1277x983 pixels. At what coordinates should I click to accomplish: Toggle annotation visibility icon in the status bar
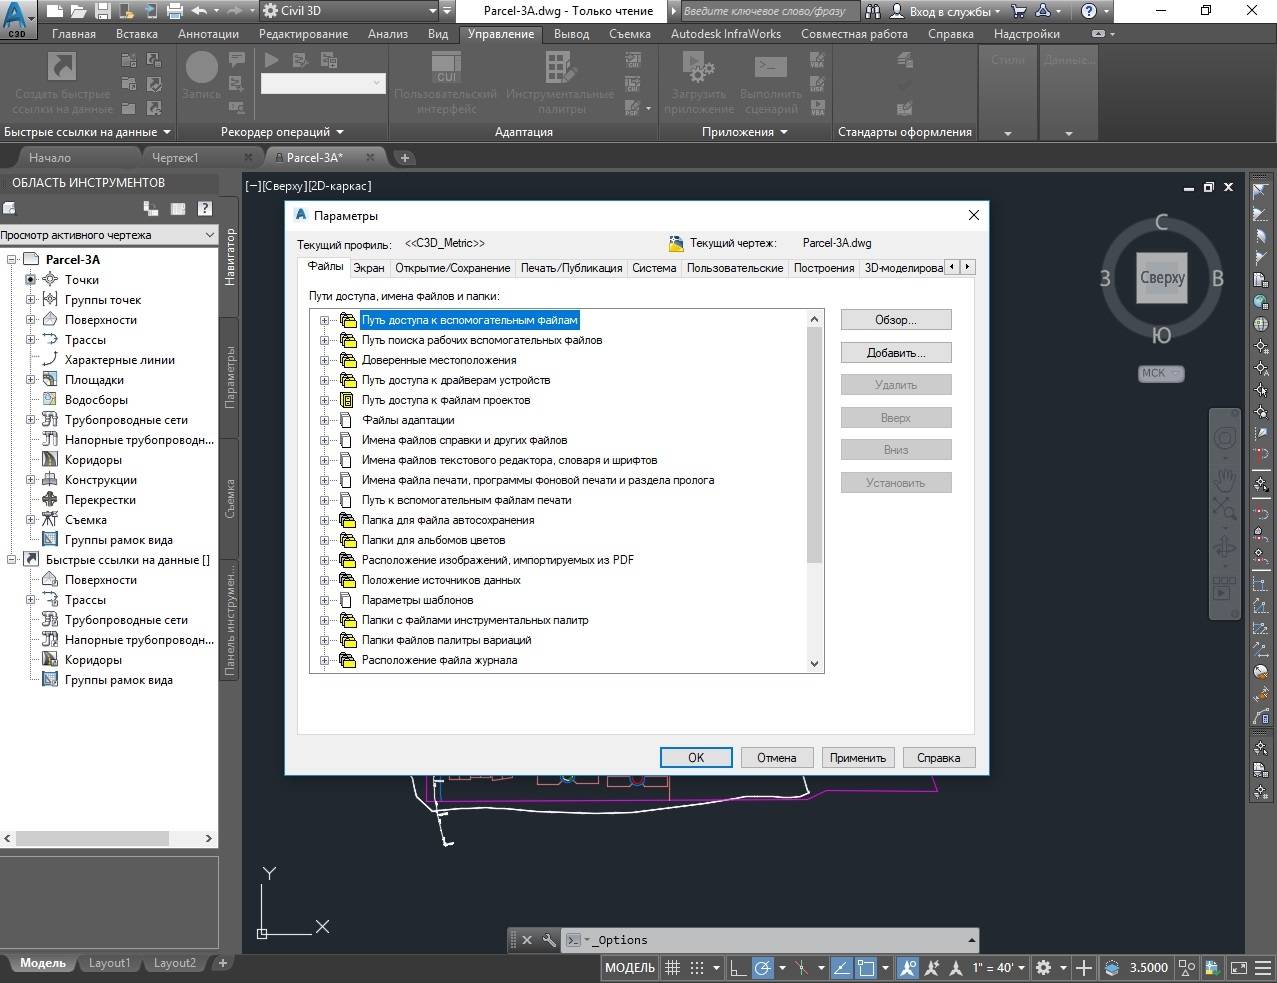coord(908,967)
